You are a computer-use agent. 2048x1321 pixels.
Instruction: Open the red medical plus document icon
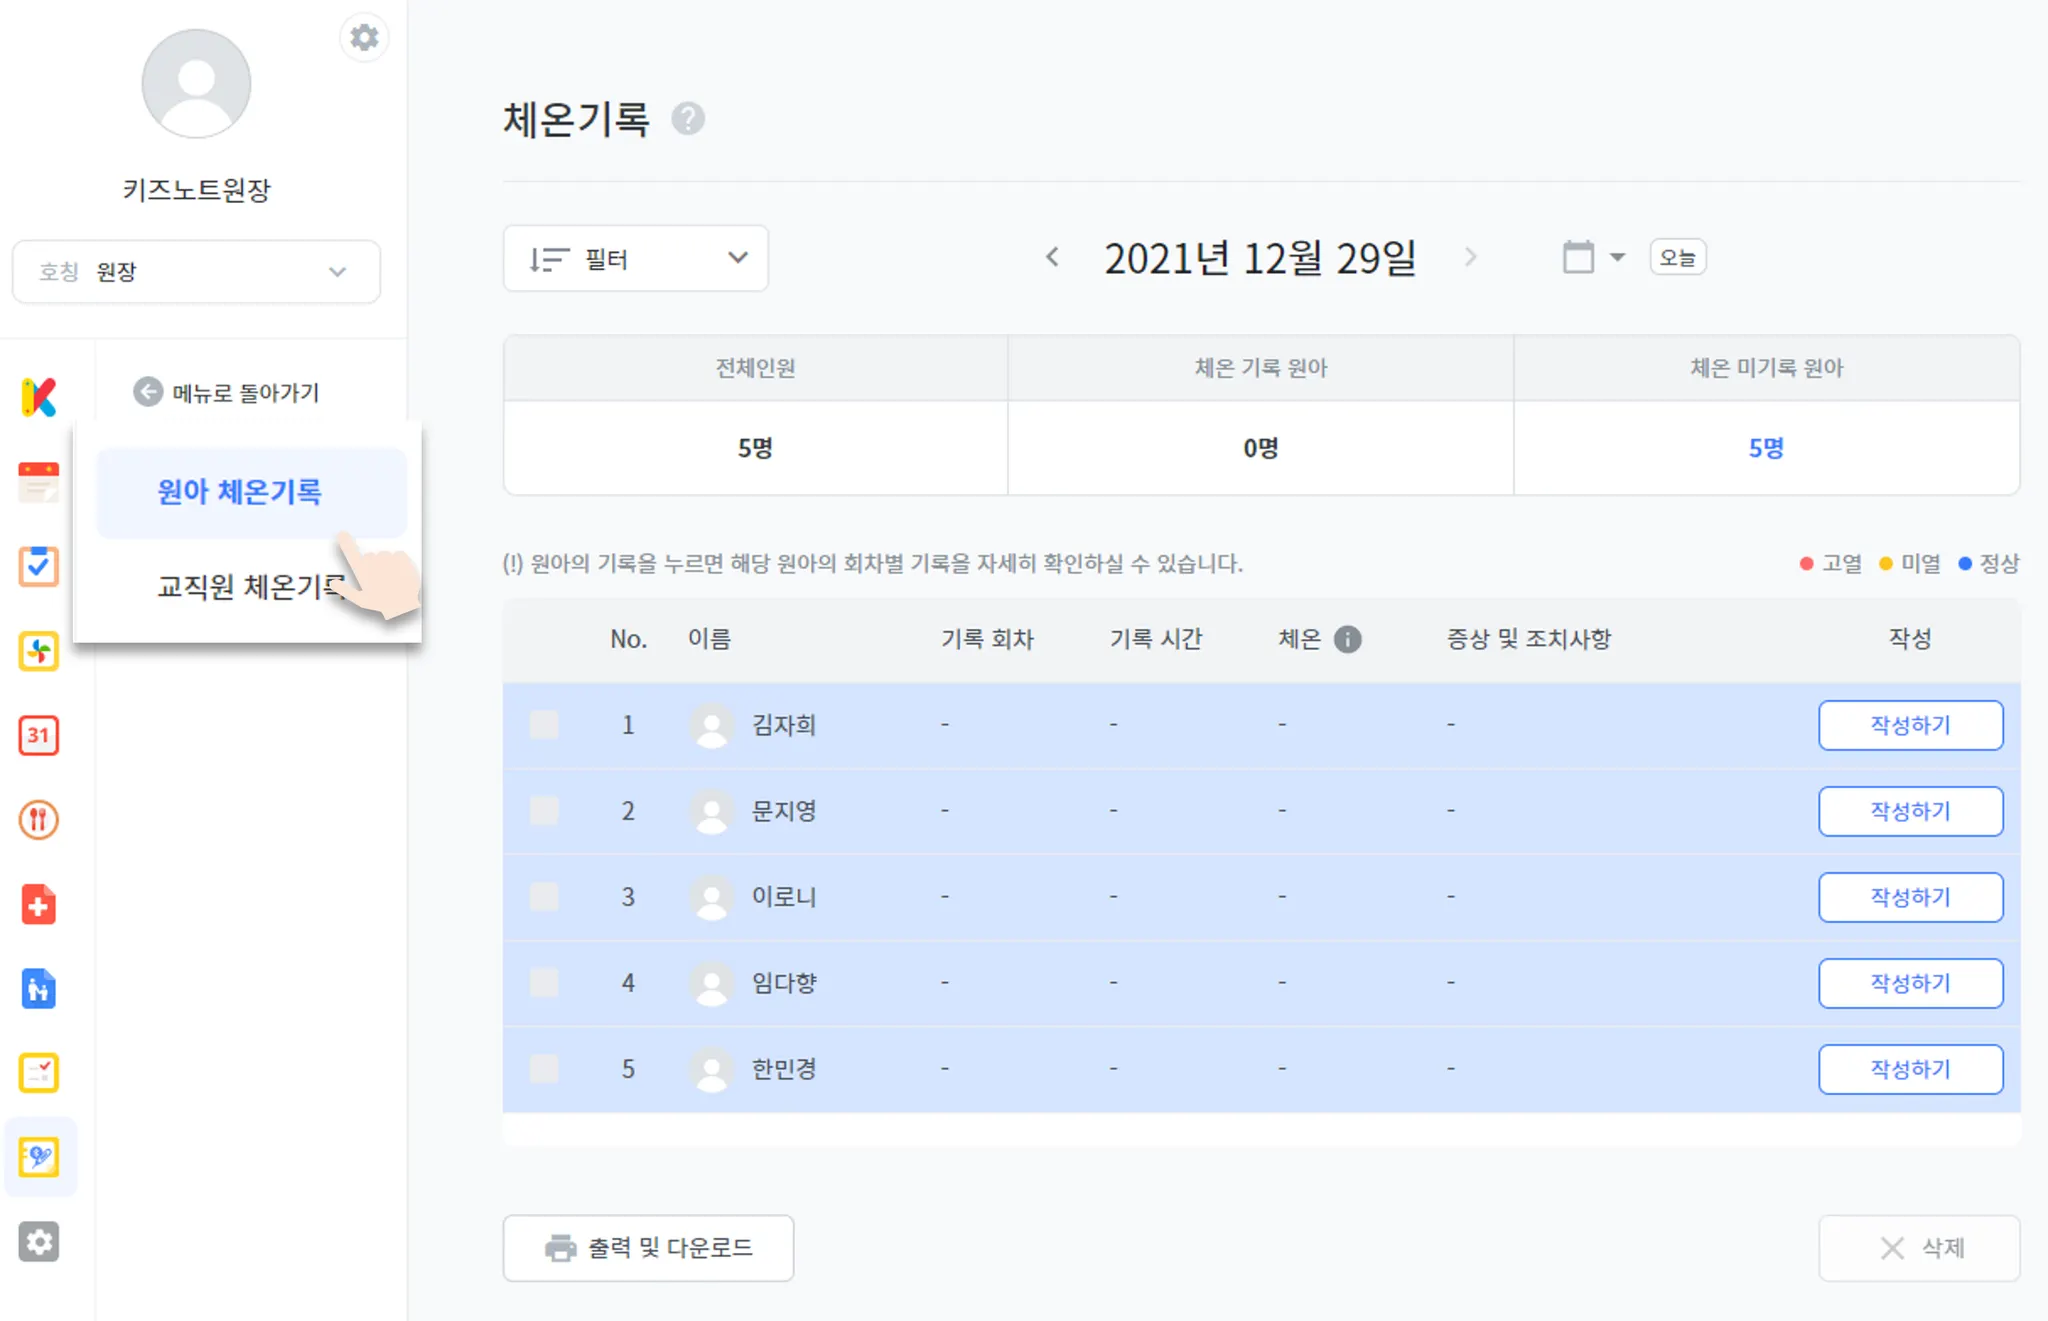click(39, 905)
